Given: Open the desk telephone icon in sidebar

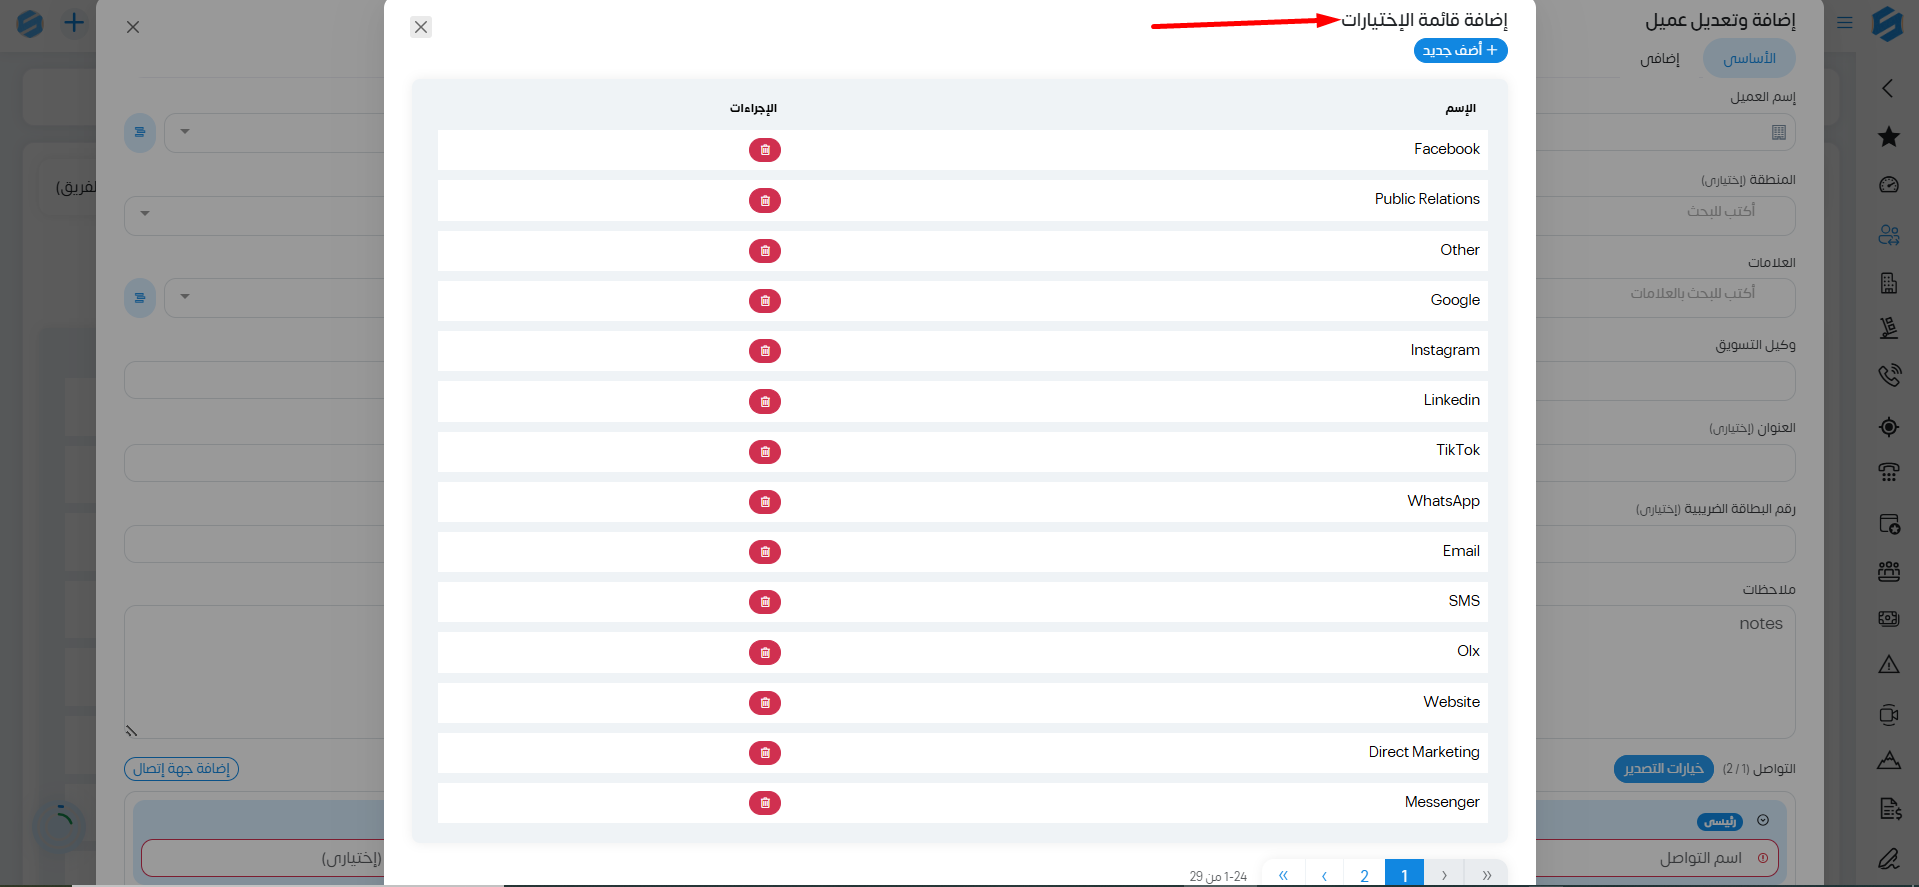Looking at the screenshot, I should (1888, 472).
